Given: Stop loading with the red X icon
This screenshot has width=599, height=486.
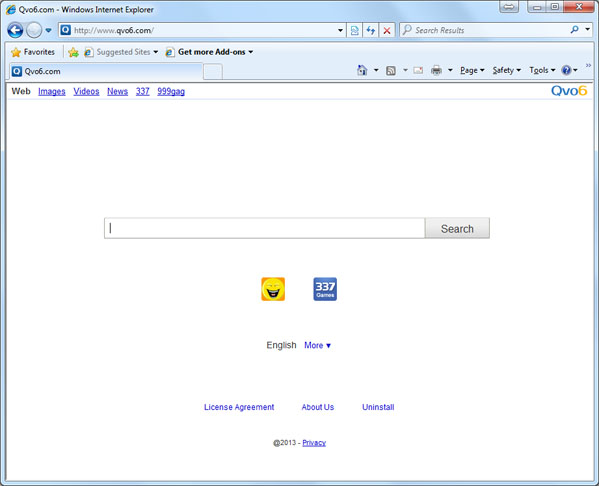Looking at the screenshot, I should click(x=387, y=31).
